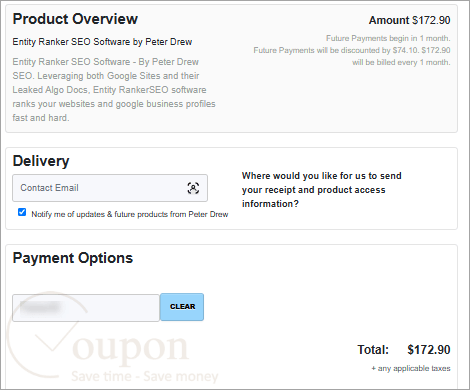The image size is (470, 390).
Task: Click the CLEAR coupon button
Action: point(182,307)
